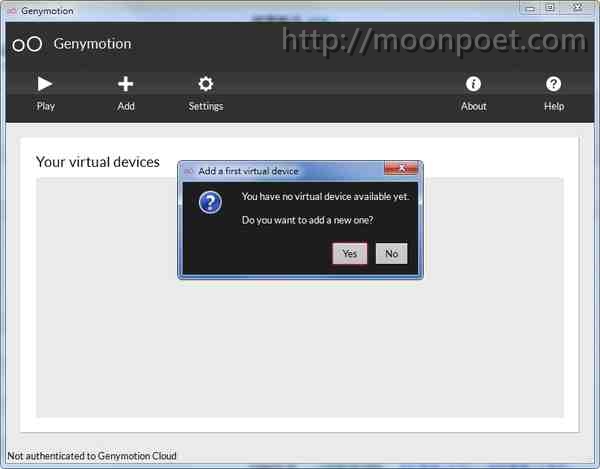Open Settings via the gear icon
Image resolution: width=600 pixels, height=469 pixels.
tap(206, 84)
